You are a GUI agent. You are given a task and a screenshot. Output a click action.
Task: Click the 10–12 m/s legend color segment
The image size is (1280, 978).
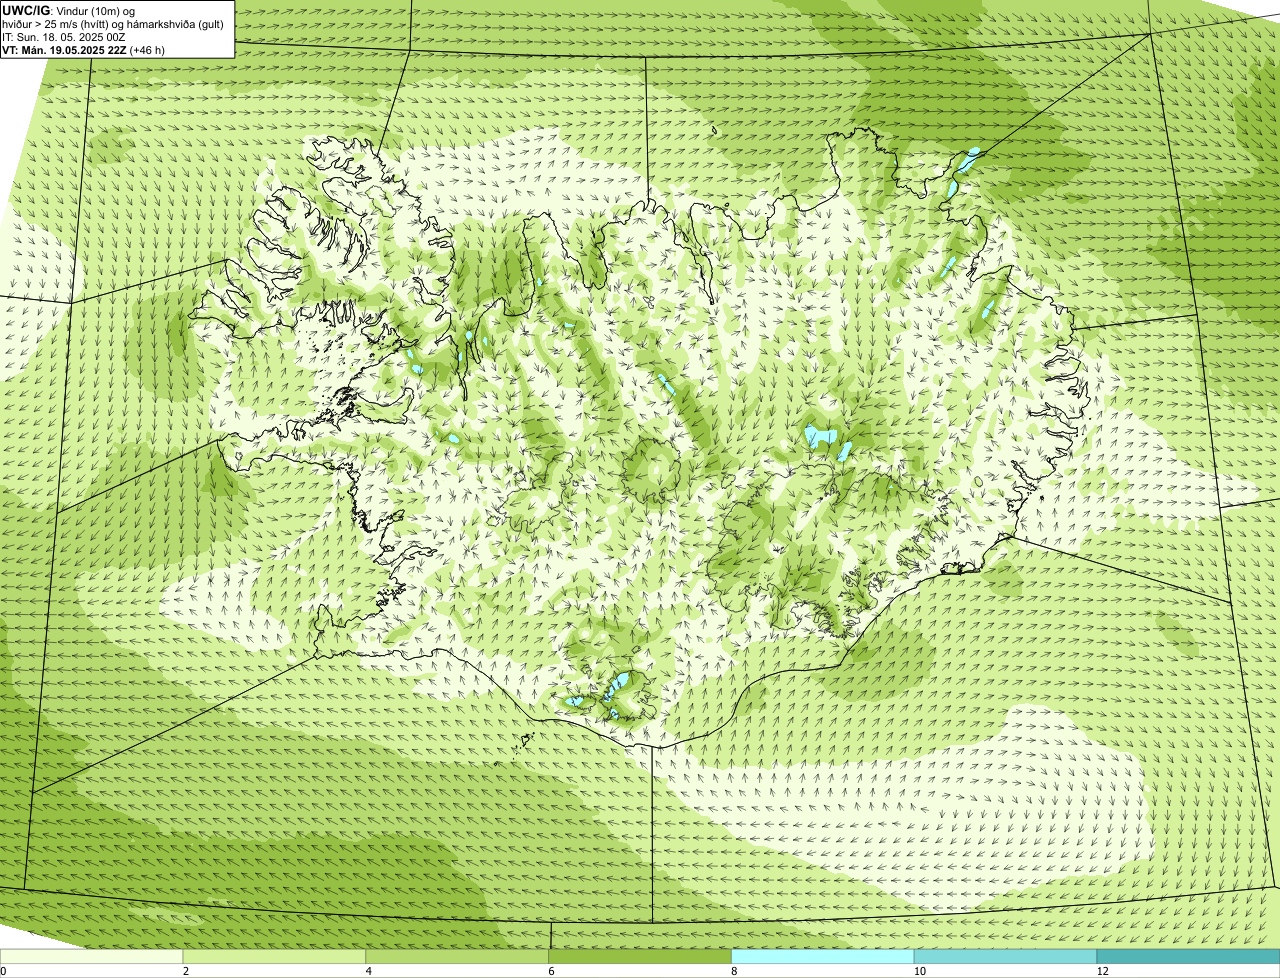pyautogui.click(x=1006, y=957)
